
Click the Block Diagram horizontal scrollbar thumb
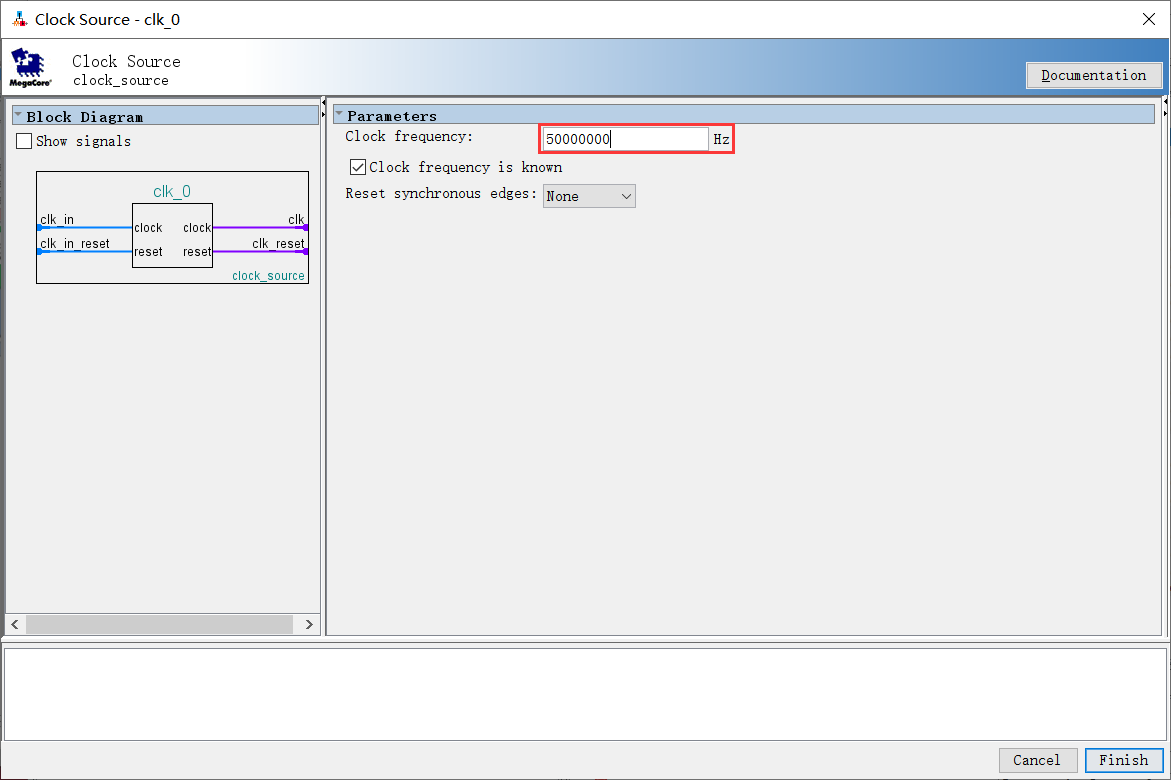click(160, 624)
